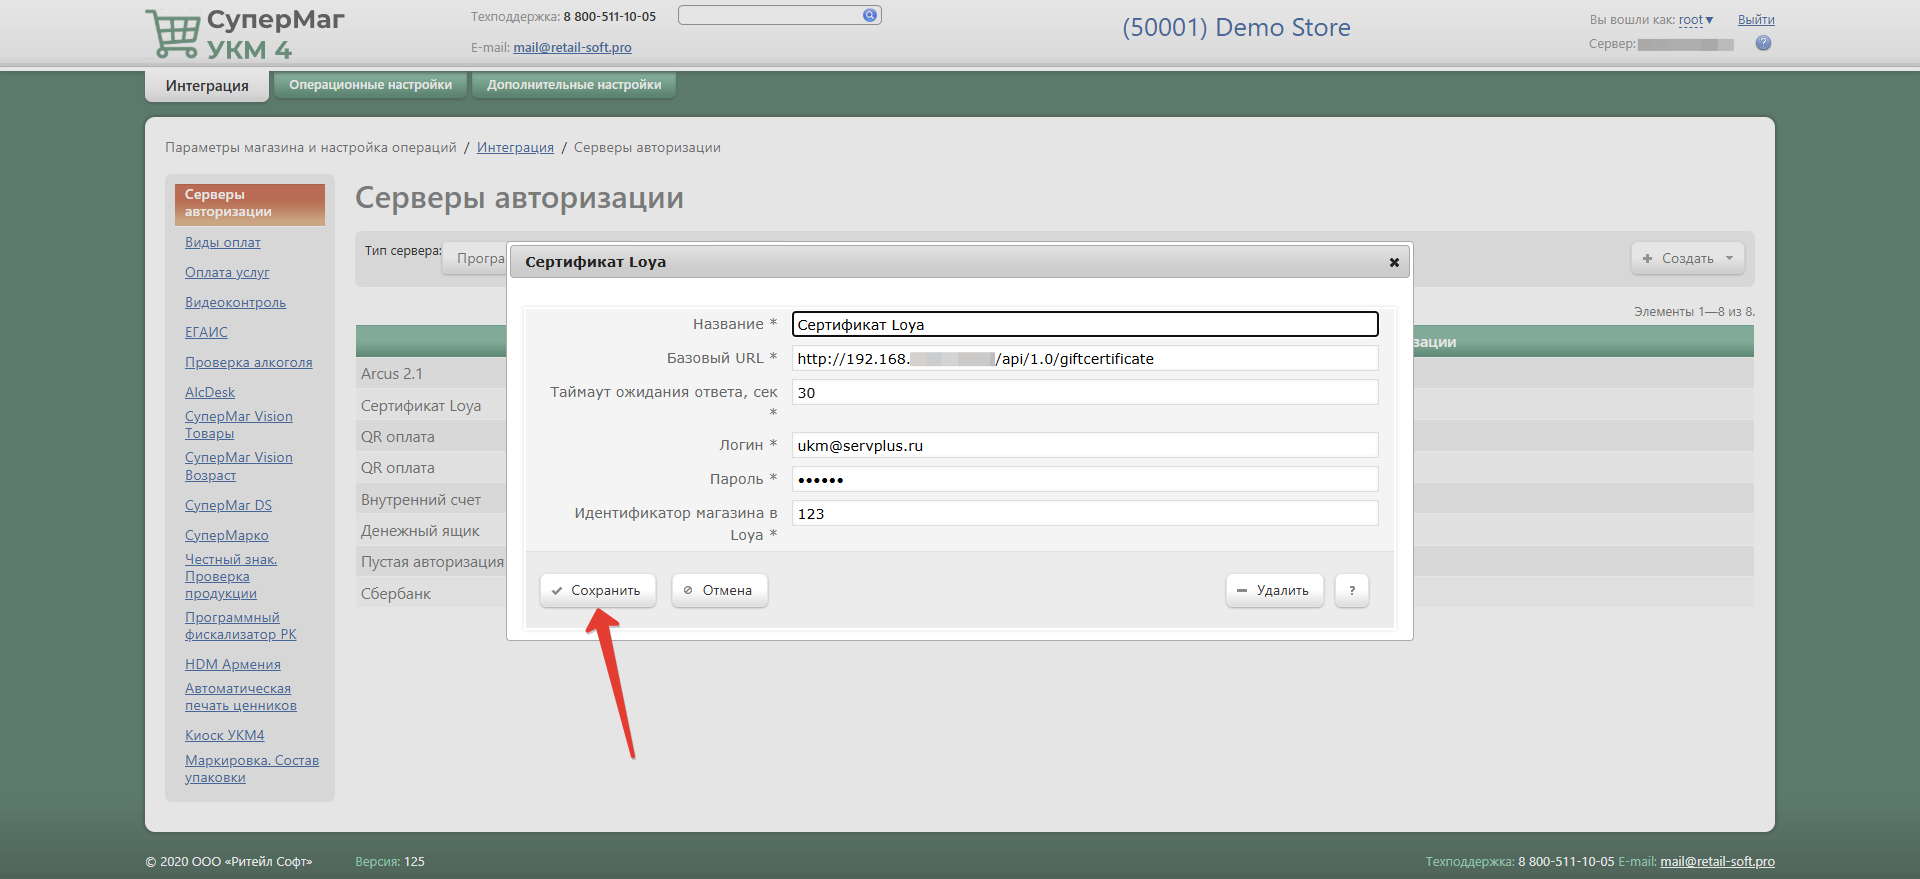The image size is (1920, 879).
Task: Open the Тип сервера selector
Action: [476, 258]
